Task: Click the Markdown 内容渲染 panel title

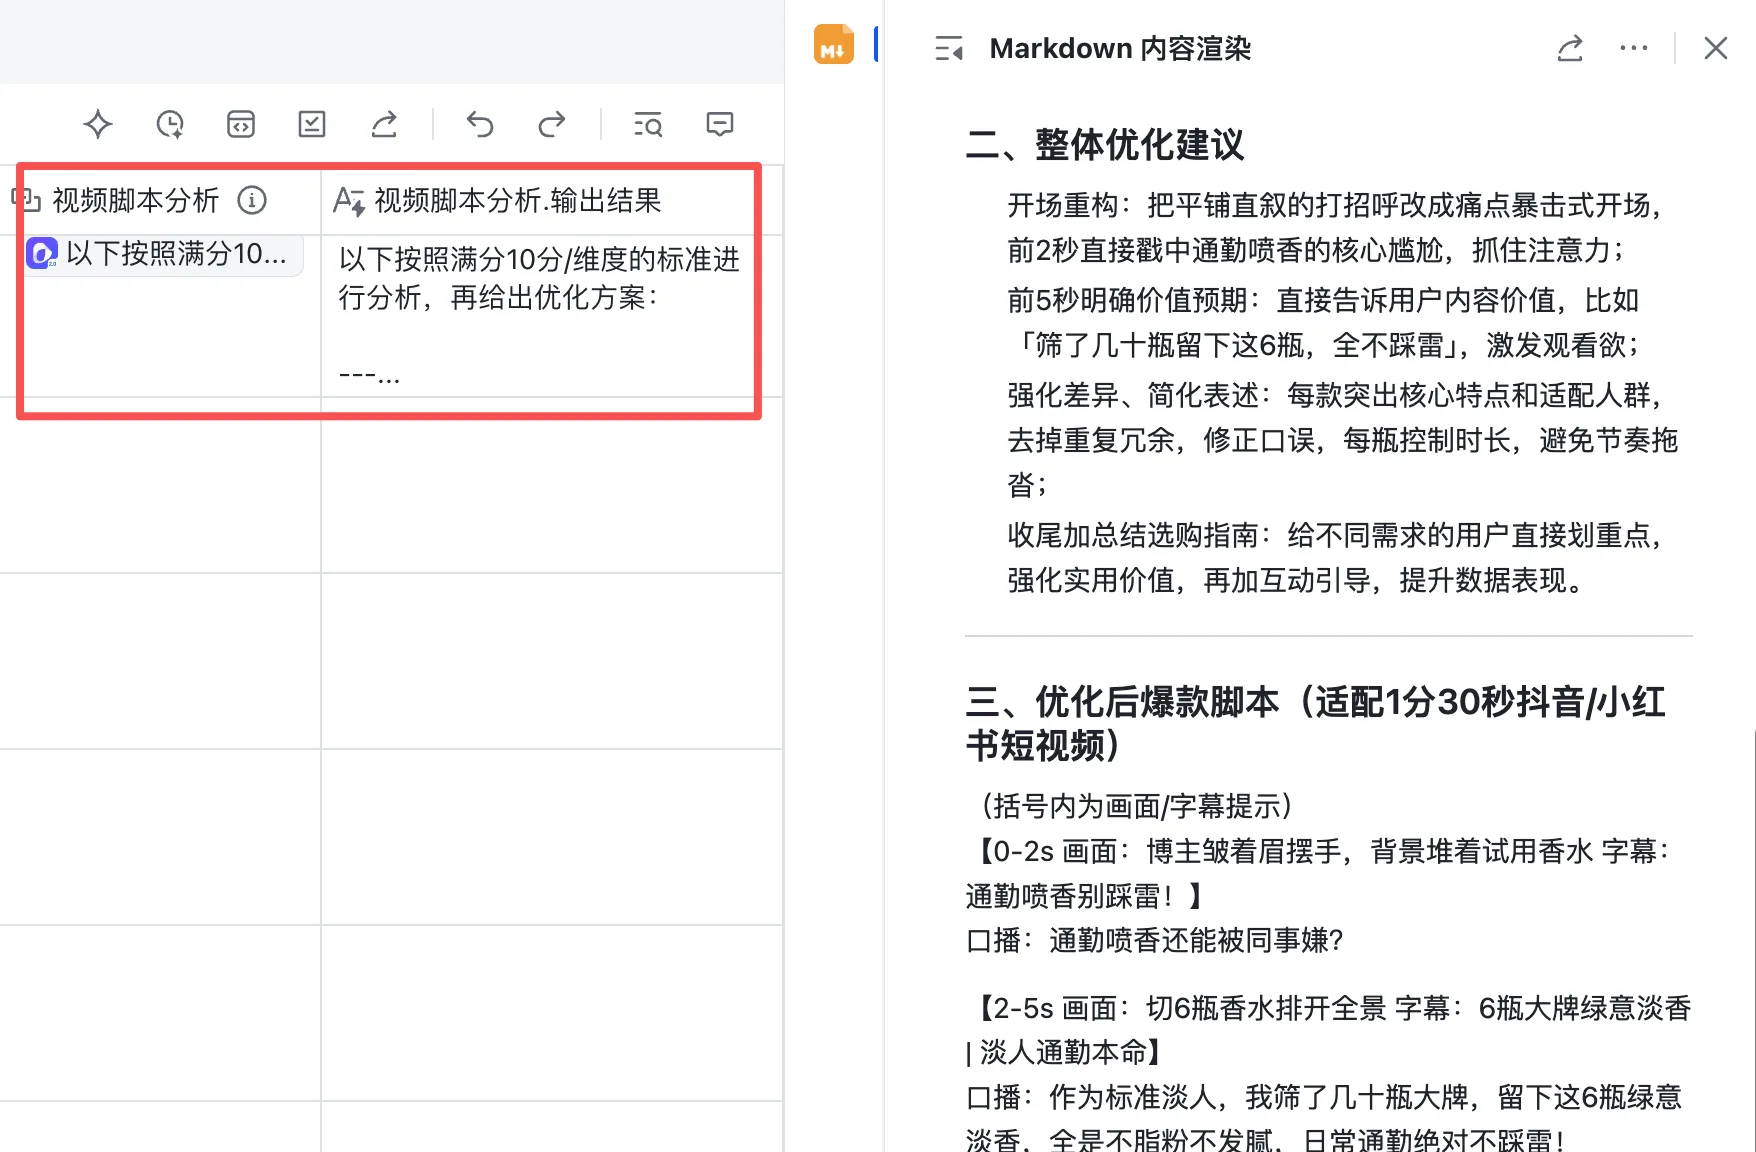Action: click(1120, 48)
